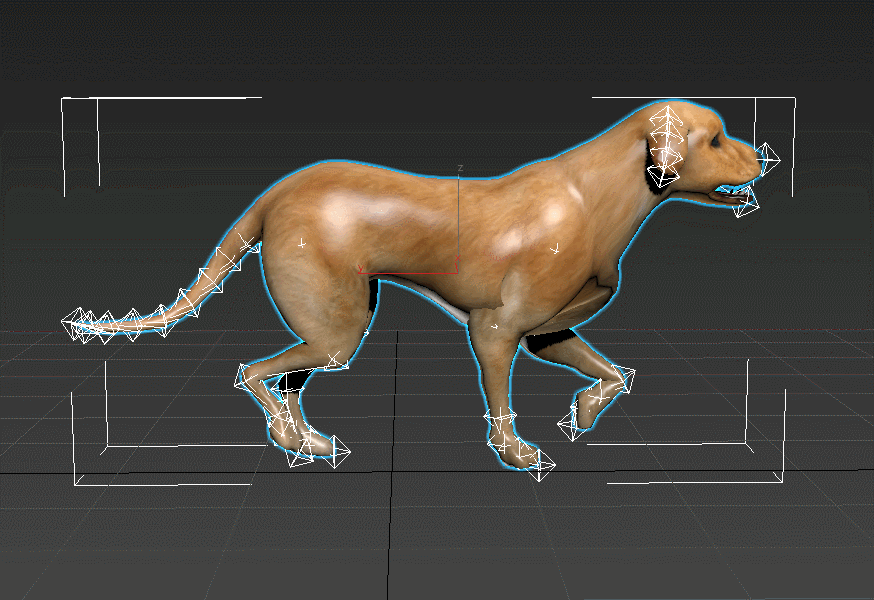
Task: Click the dog's eye on the mesh
Action: pyautogui.click(x=715, y=141)
